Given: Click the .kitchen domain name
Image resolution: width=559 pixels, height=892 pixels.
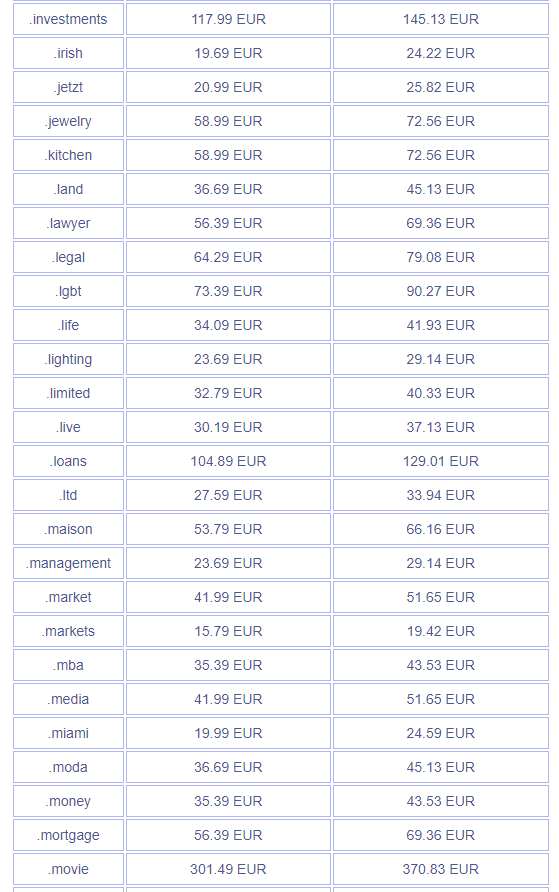Looking at the screenshot, I should [x=68, y=155].
